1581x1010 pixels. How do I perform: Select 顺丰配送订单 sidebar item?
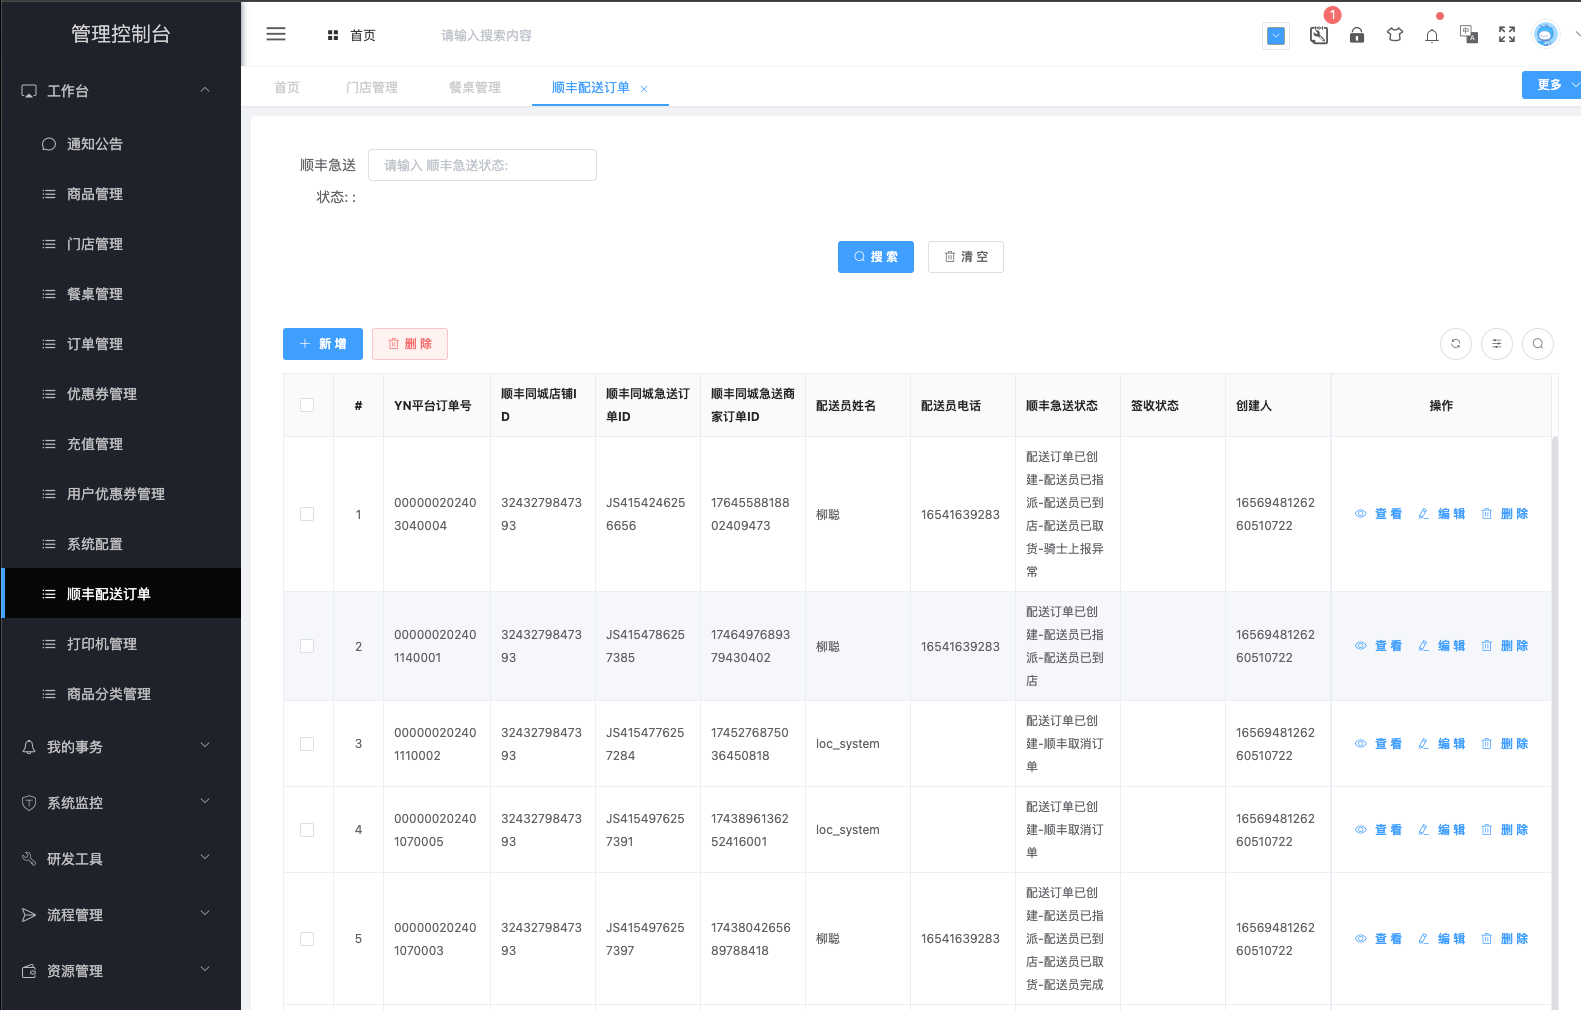click(x=121, y=594)
